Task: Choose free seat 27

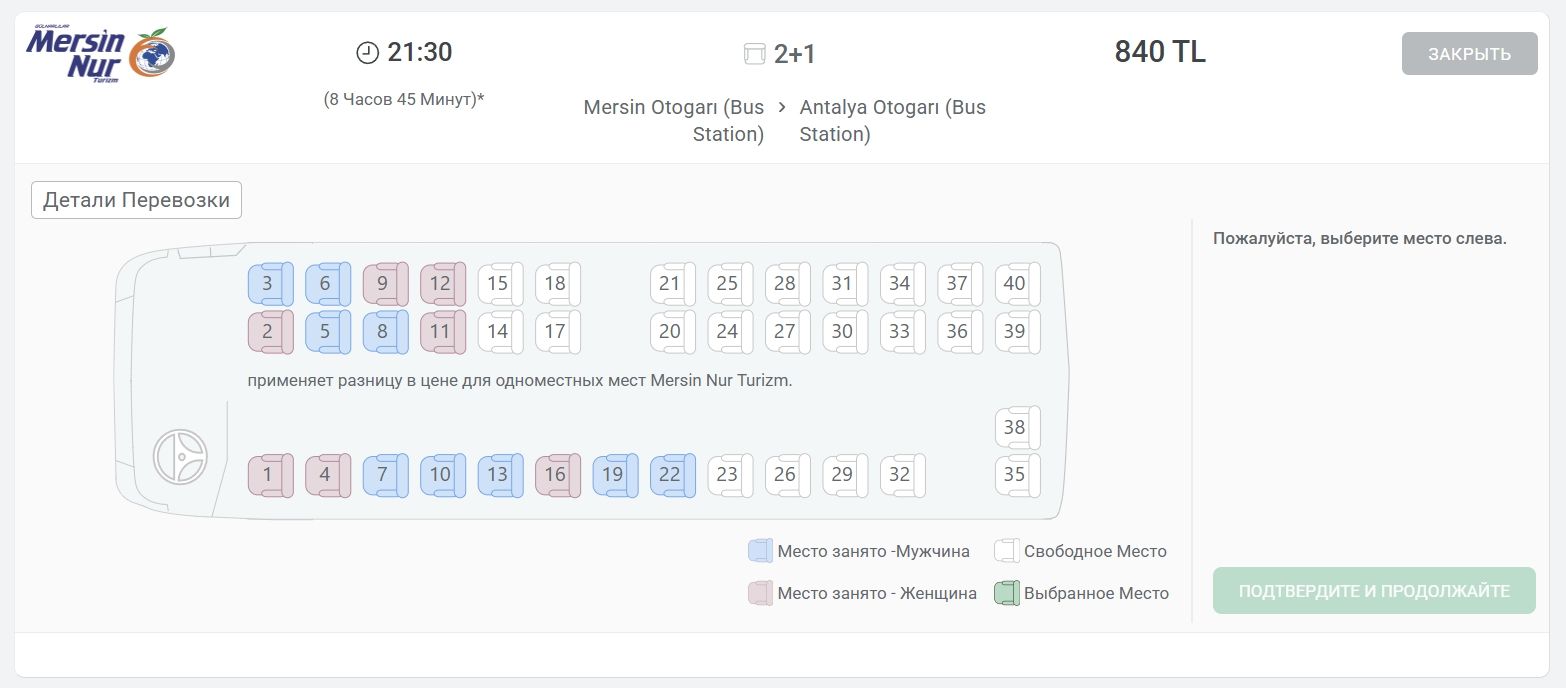Action: pos(788,332)
